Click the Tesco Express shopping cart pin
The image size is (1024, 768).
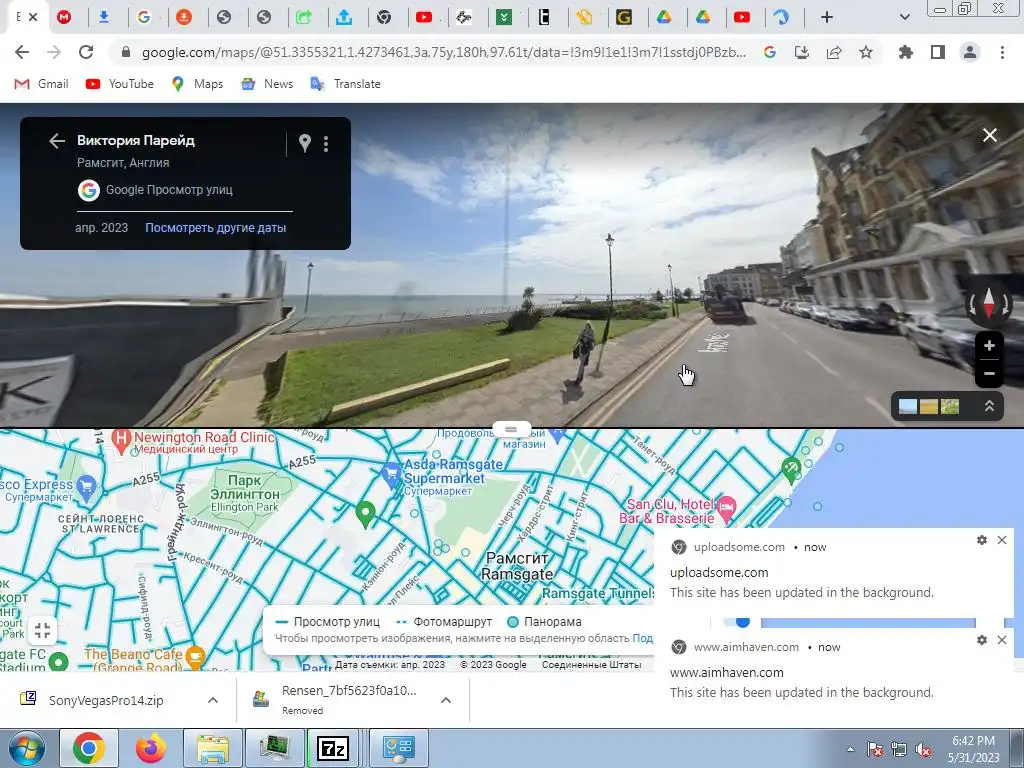pos(86,487)
